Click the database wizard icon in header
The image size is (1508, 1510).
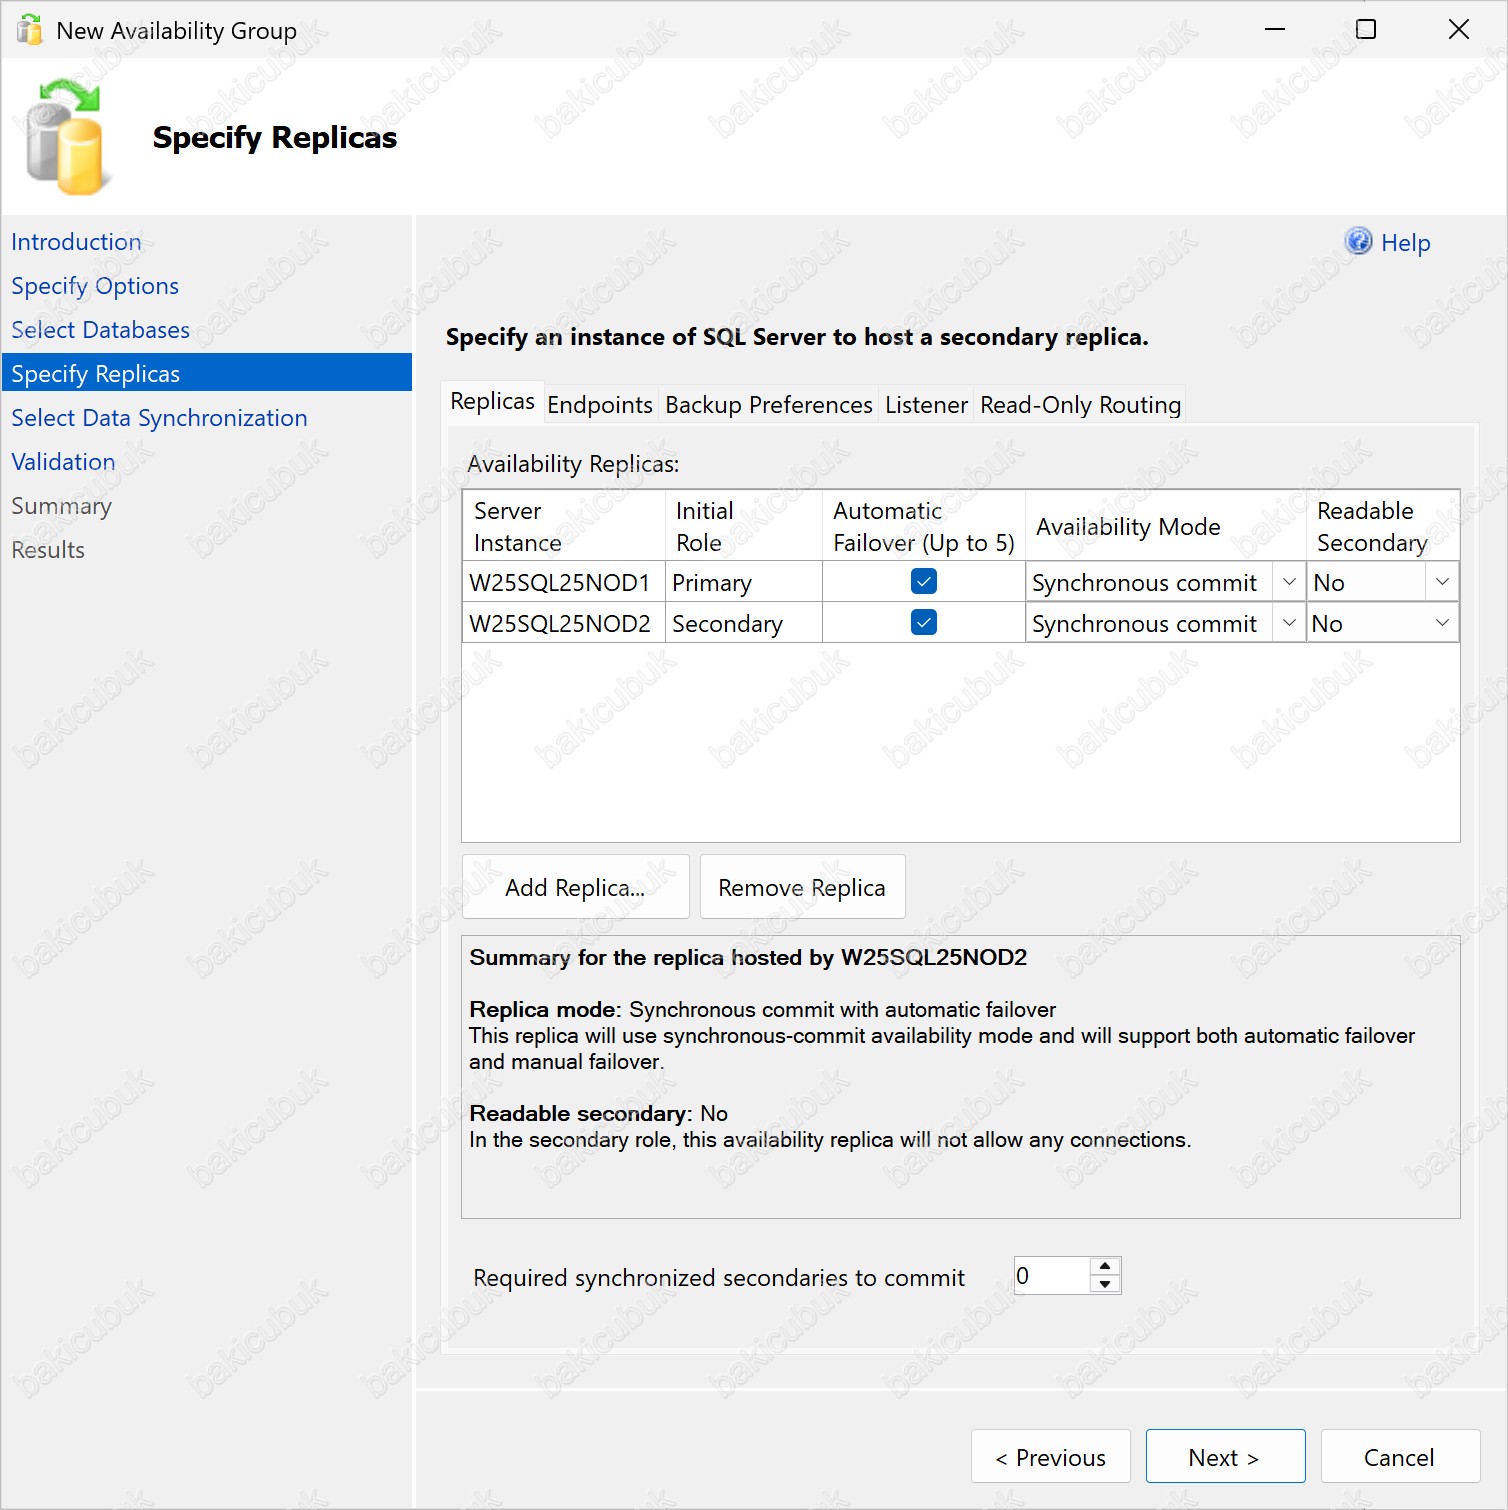coord(66,138)
